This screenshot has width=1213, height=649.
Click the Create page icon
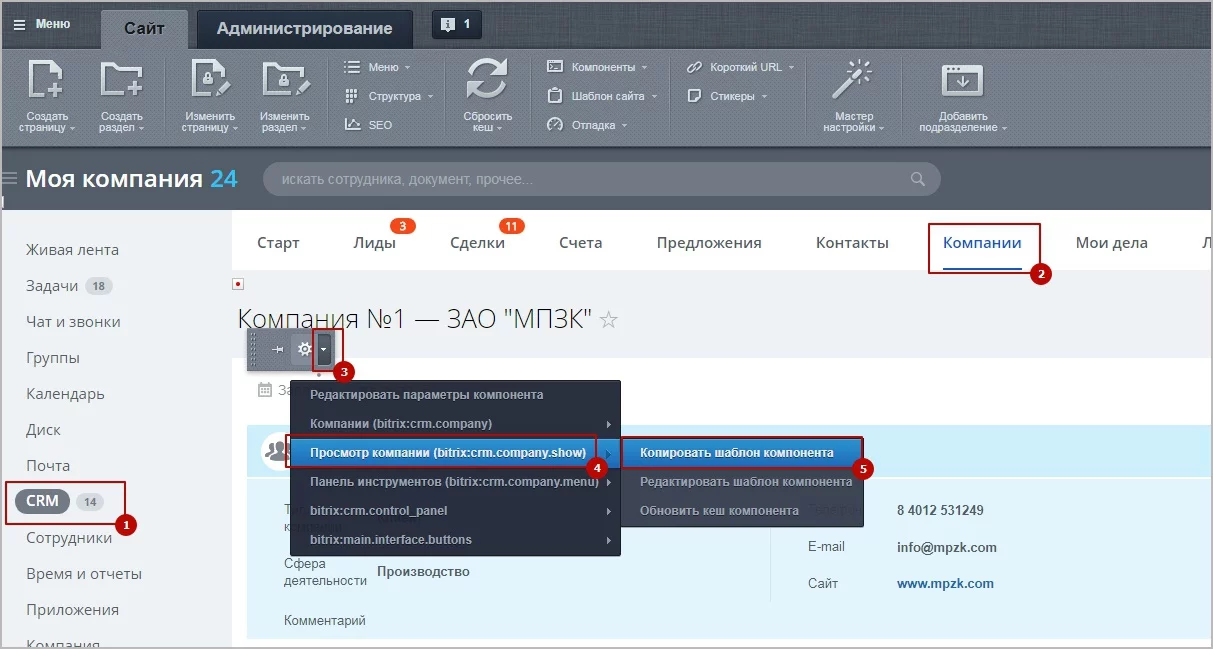pyautogui.click(x=46, y=82)
